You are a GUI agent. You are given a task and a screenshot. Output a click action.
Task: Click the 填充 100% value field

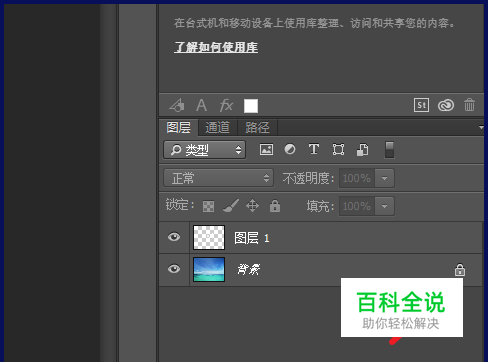tap(357, 206)
